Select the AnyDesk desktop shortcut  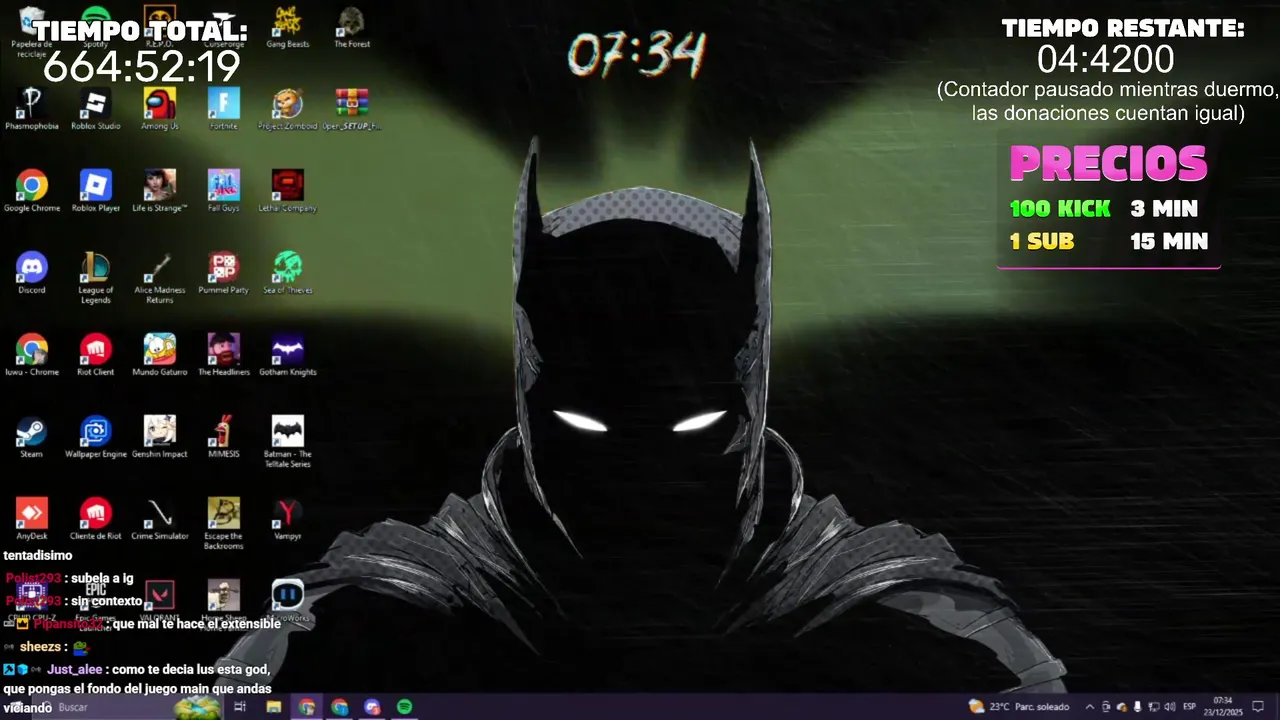point(32,519)
